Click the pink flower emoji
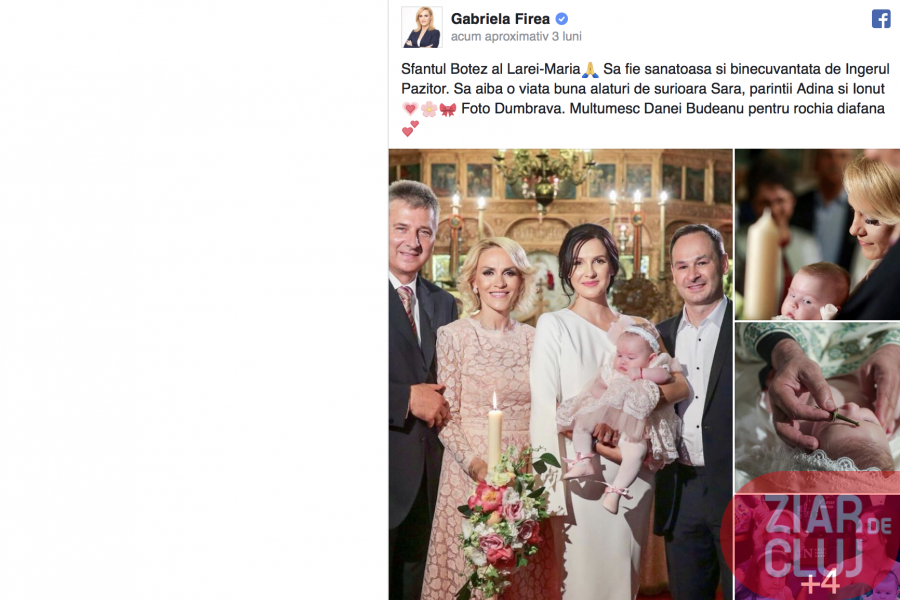Screen dimensions: 900x600 [x=429, y=109]
